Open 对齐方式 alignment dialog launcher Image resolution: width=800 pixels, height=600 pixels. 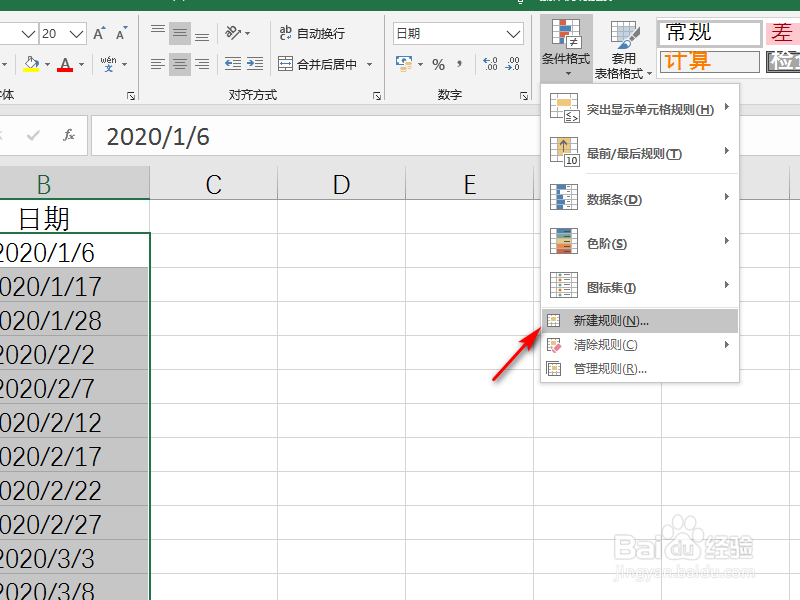click(x=377, y=96)
